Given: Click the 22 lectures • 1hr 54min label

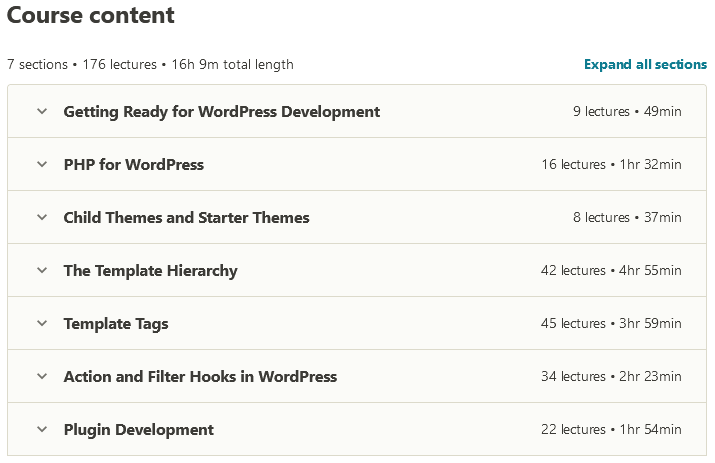Looking at the screenshot, I should click(611, 430).
